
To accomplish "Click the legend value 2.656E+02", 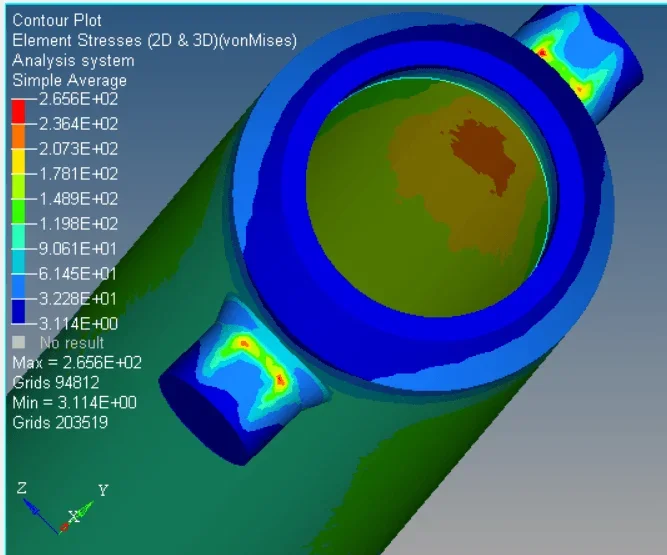I will tap(79, 99).
